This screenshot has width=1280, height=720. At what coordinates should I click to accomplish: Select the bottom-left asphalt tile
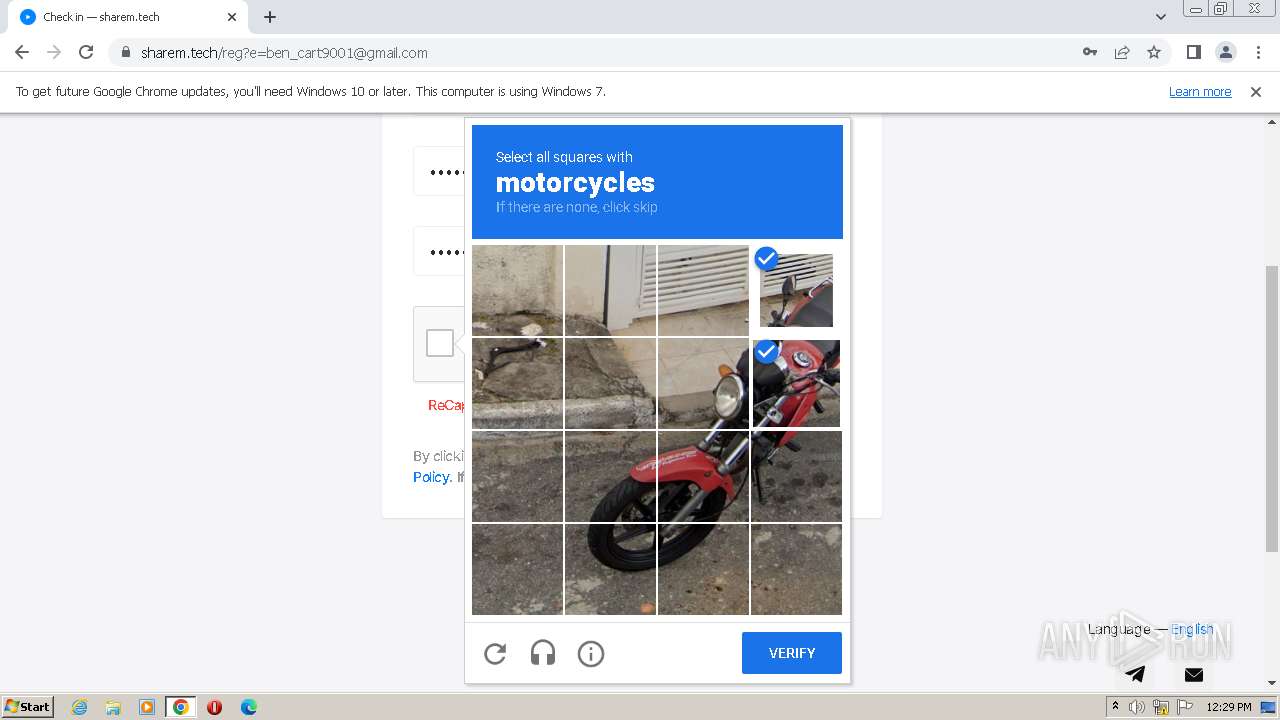tap(517, 569)
